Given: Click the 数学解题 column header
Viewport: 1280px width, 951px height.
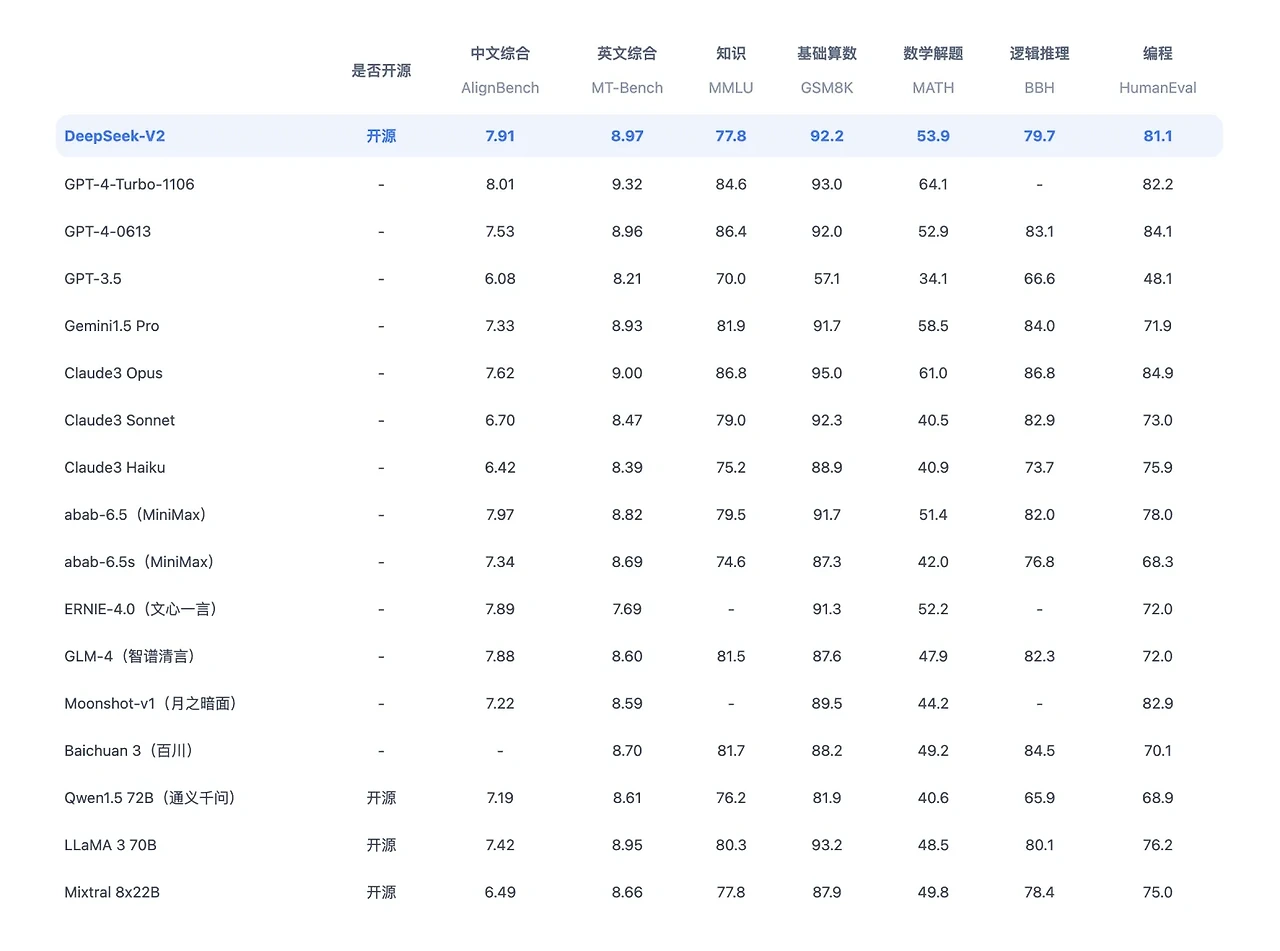Looking at the screenshot, I should point(933,54).
